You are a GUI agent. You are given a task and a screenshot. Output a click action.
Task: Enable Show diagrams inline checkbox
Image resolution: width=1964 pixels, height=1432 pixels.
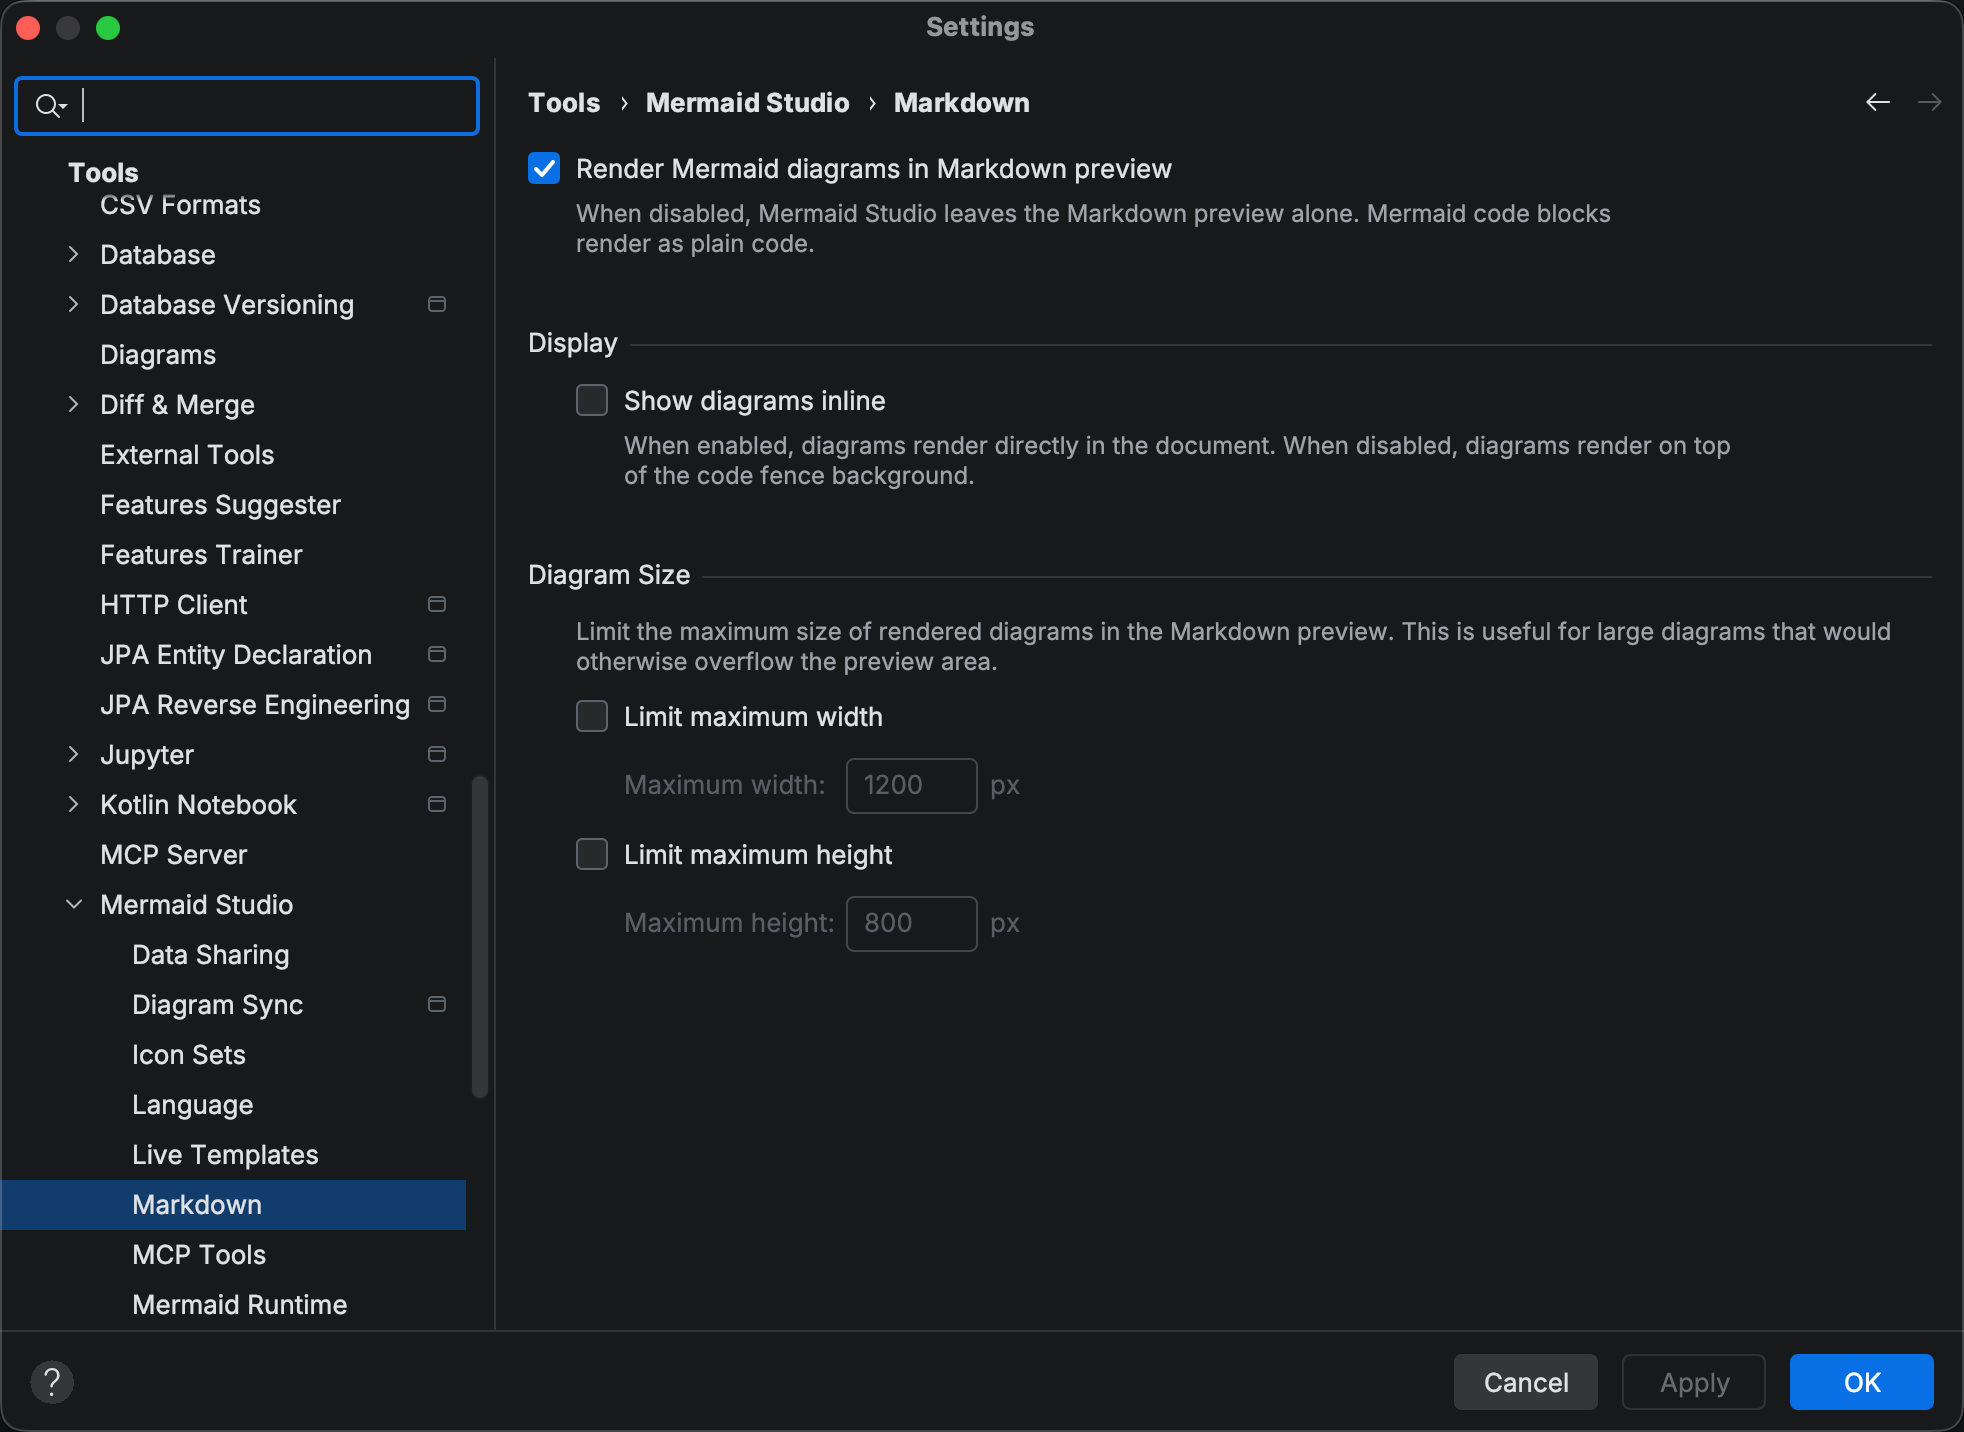pos(592,400)
